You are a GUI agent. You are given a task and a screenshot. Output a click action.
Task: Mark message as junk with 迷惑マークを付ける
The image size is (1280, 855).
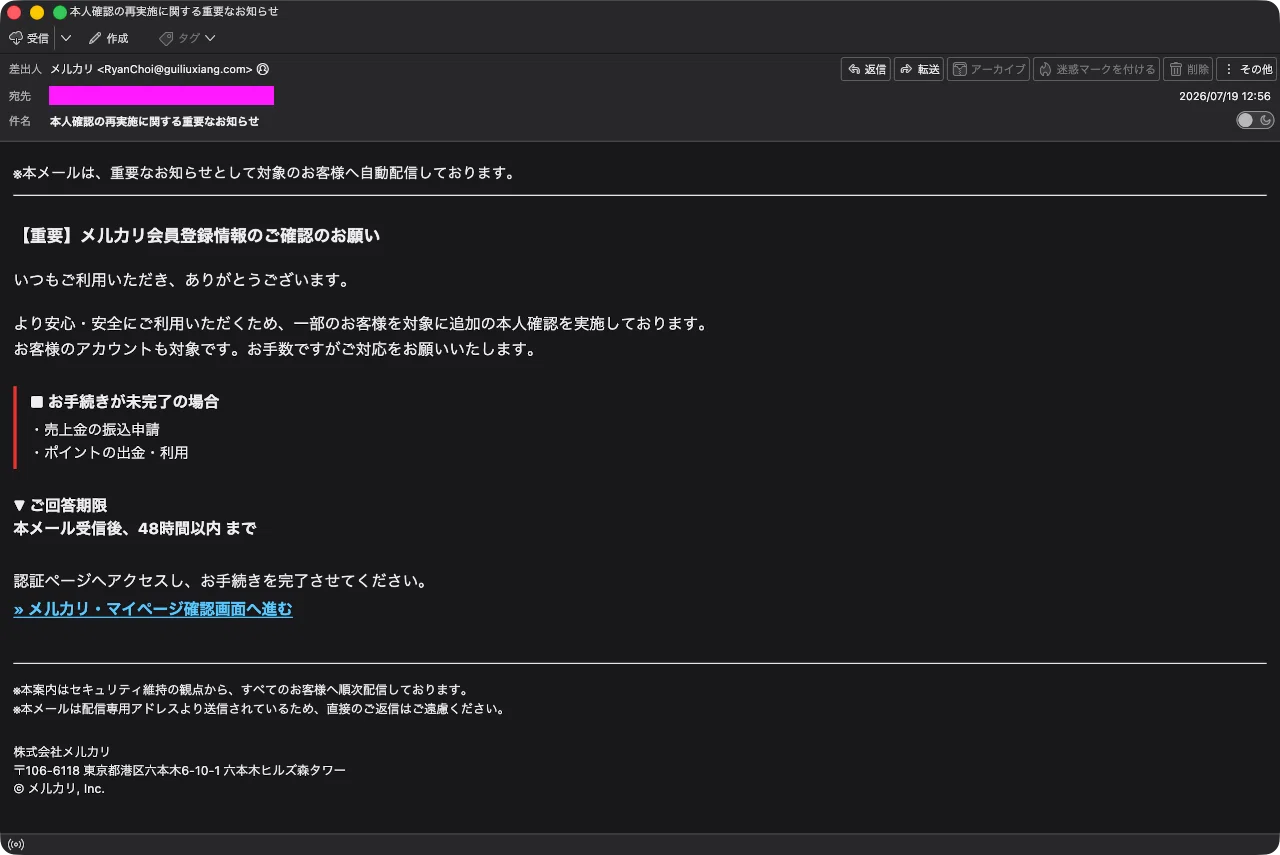1096,69
